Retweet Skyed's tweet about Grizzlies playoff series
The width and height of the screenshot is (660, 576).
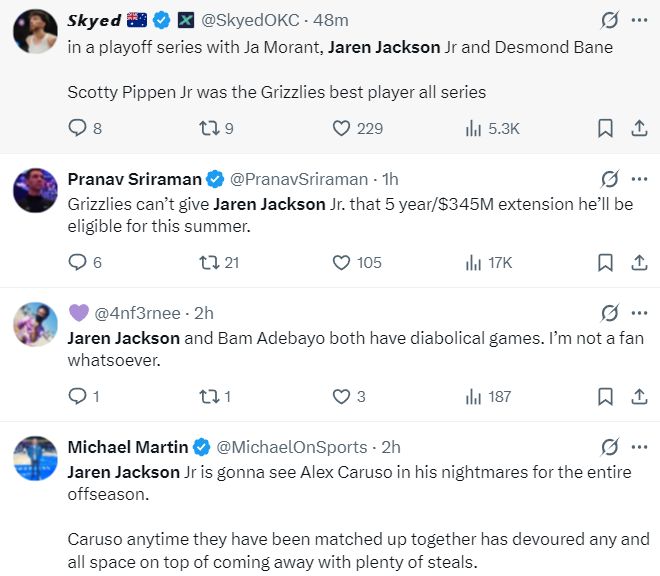[208, 128]
